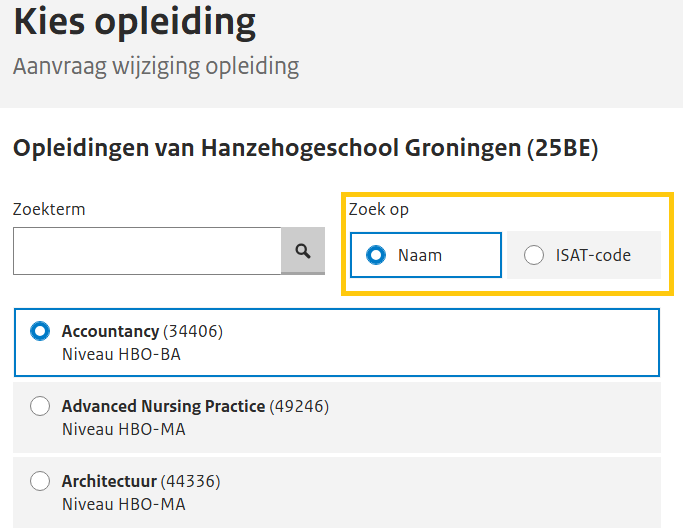The image size is (683, 528).
Task: Click the Naam option label text
Action: click(419, 255)
